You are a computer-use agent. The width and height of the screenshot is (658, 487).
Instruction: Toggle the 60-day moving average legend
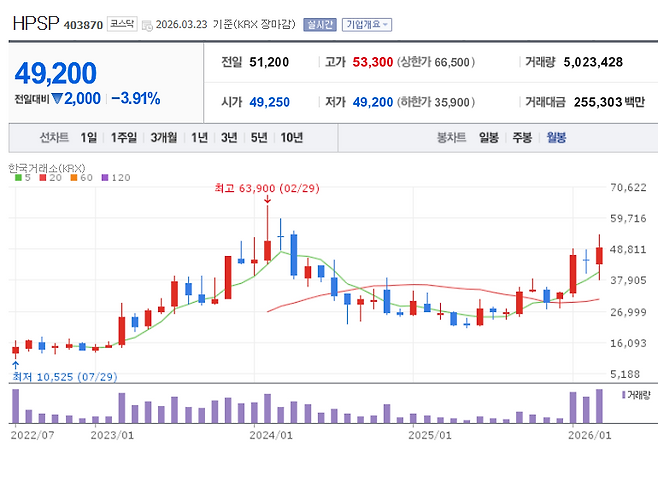[x=78, y=177]
